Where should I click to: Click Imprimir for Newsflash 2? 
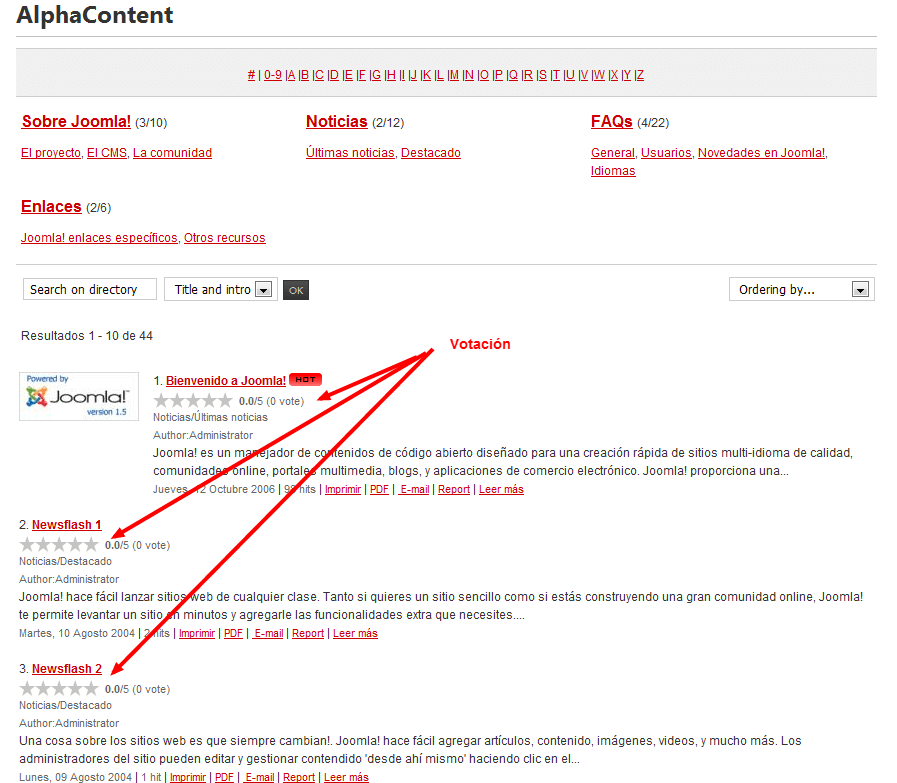[x=188, y=777]
